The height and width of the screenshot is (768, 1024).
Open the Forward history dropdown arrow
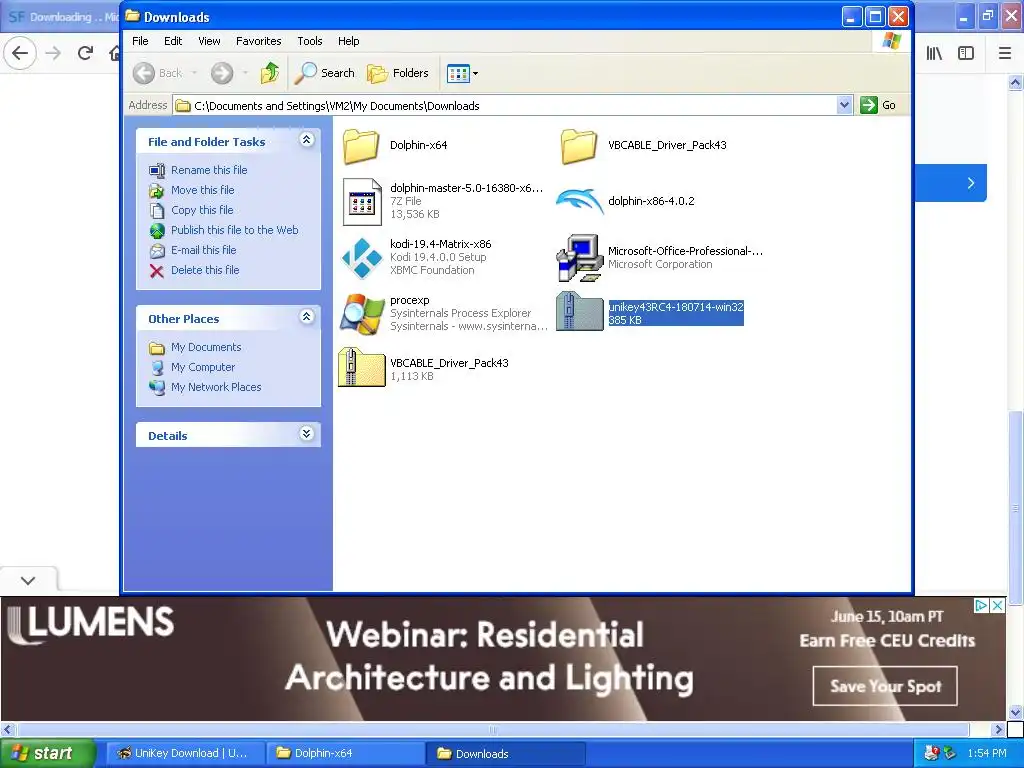click(x=245, y=73)
